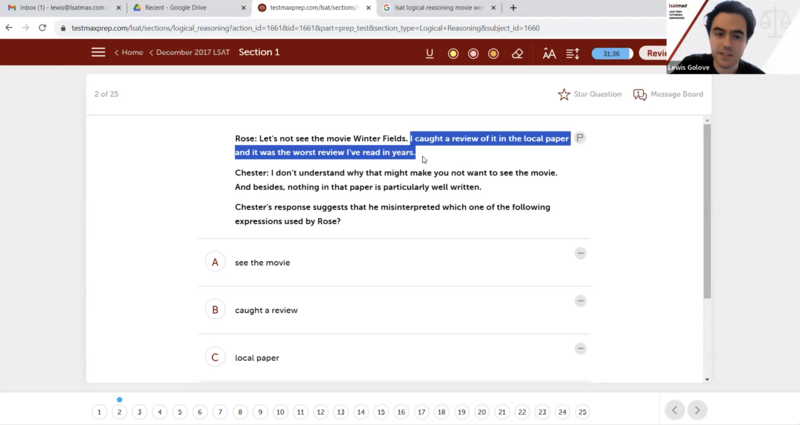
Task: Open the hamburger menu
Action: pyautogui.click(x=98, y=52)
